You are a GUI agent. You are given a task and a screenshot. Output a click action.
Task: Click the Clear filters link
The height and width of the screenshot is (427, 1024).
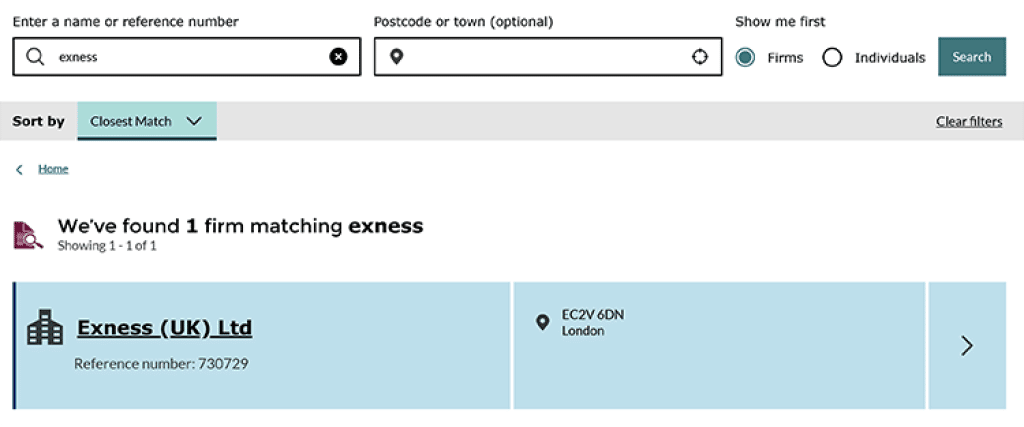pos(969,121)
